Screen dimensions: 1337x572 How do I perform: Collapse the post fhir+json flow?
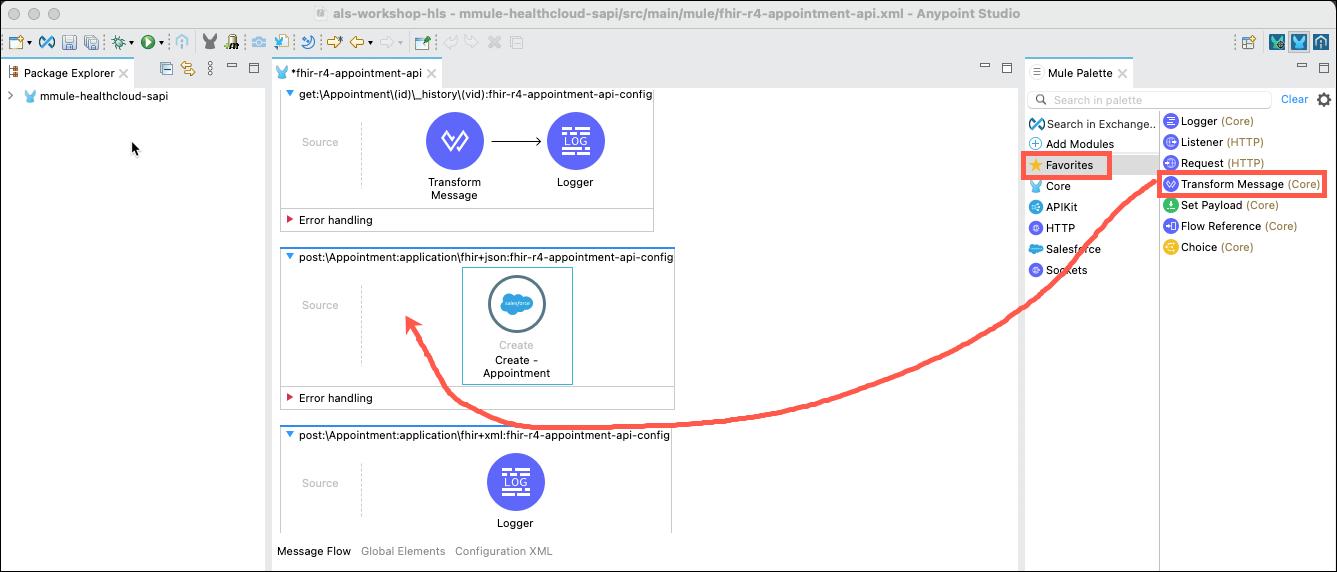(x=290, y=257)
